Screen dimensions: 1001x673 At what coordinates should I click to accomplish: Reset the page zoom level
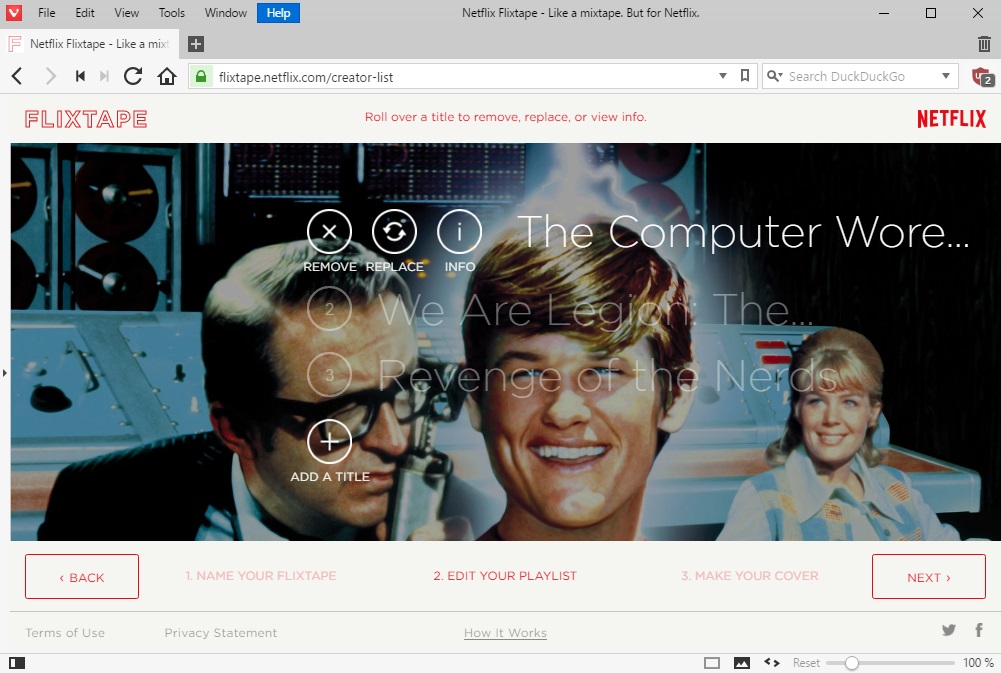[x=806, y=663]
